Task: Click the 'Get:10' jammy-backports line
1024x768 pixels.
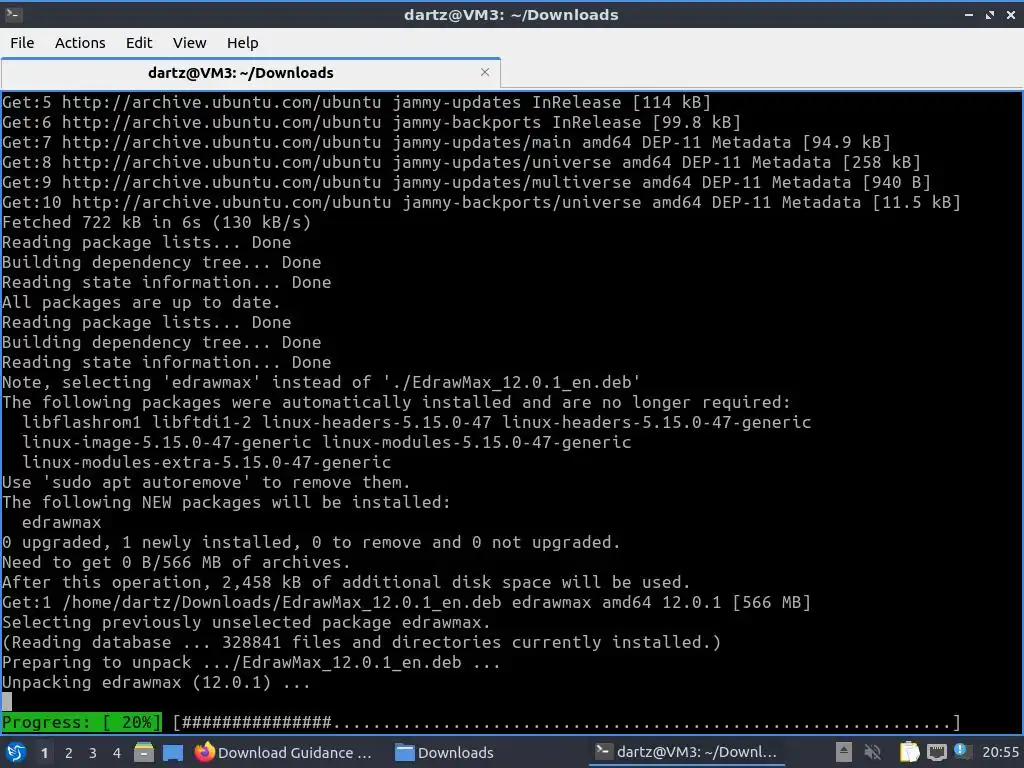Action: click(481, 202)
